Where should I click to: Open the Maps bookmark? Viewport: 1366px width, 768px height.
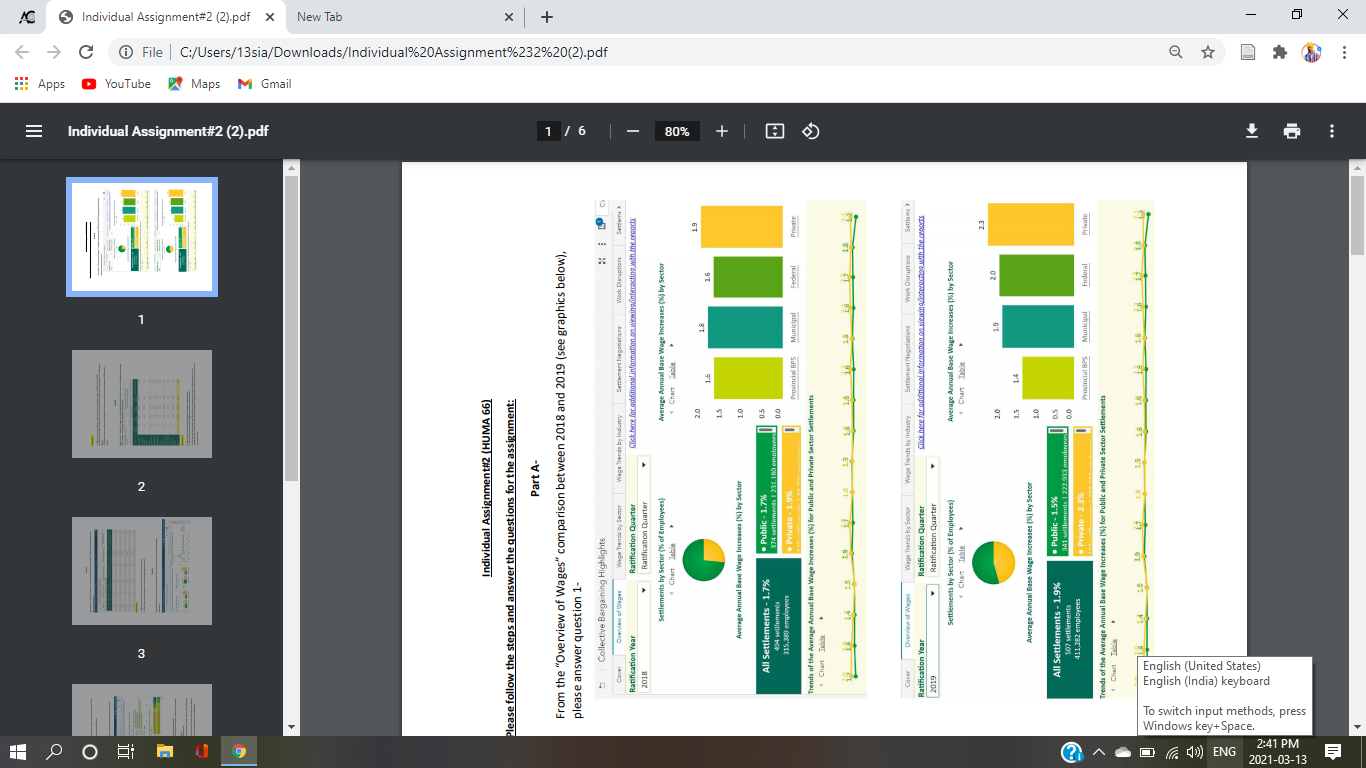[194, 84]
